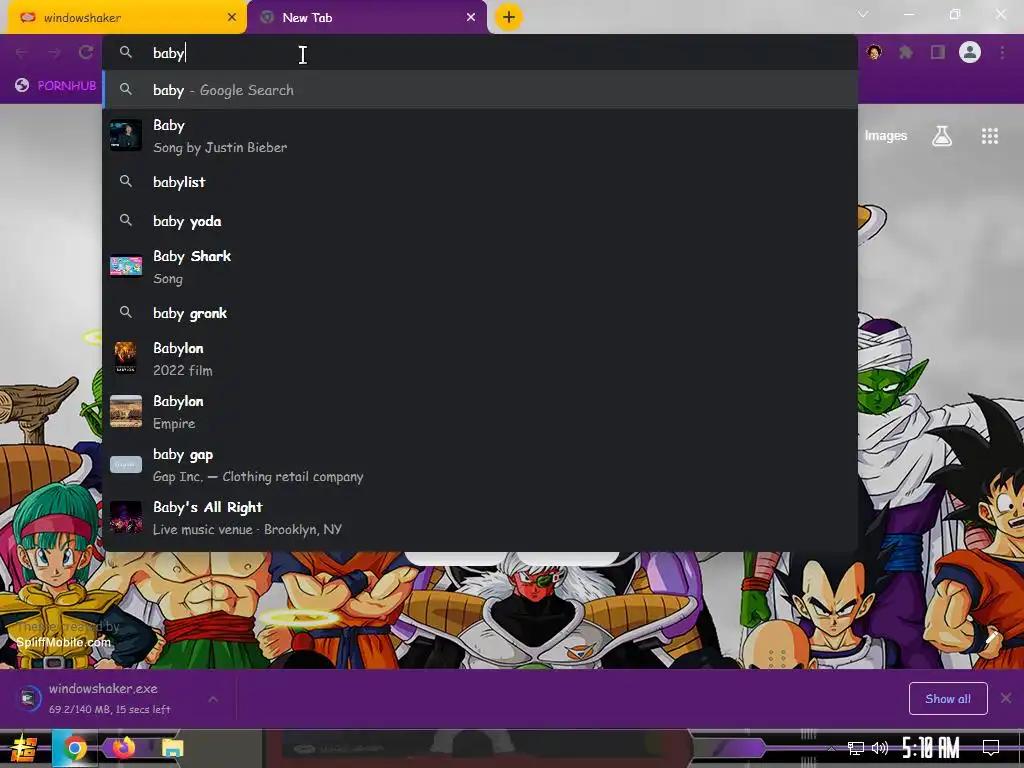Pick Babylon 2022 film suggestion
The height and width of the screenshot is (768, 1024).
click(x=480, y=359)
